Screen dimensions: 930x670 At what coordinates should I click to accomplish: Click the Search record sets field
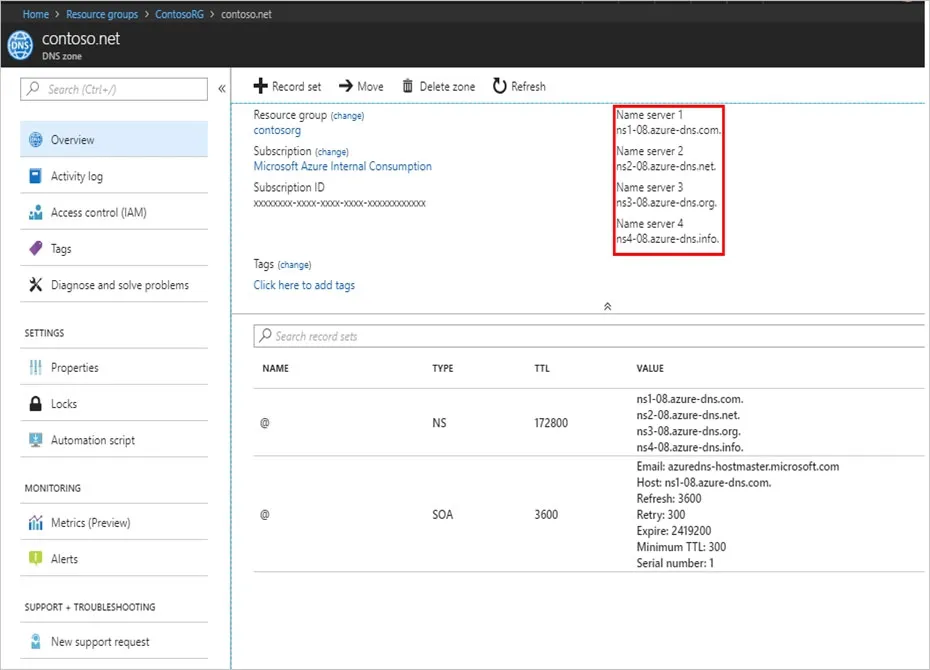[588, 336]
